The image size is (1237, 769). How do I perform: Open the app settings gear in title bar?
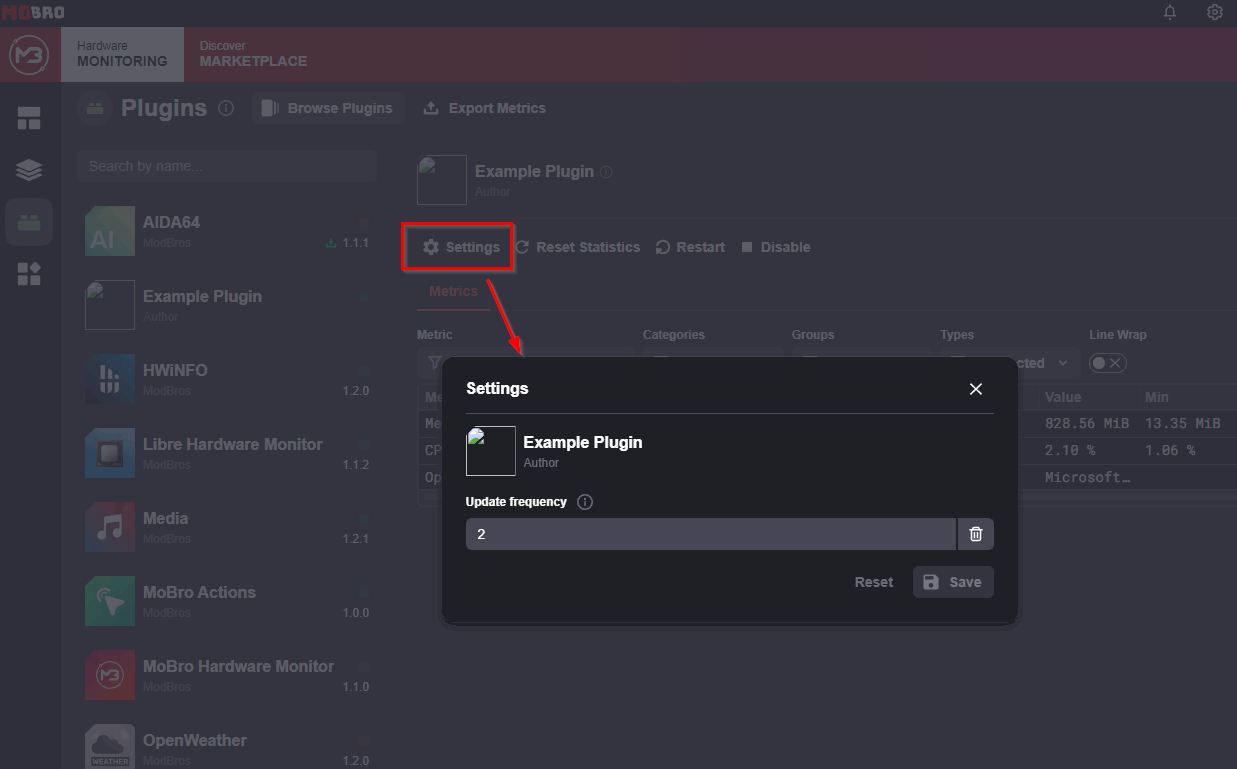[x=1215, y=12]
